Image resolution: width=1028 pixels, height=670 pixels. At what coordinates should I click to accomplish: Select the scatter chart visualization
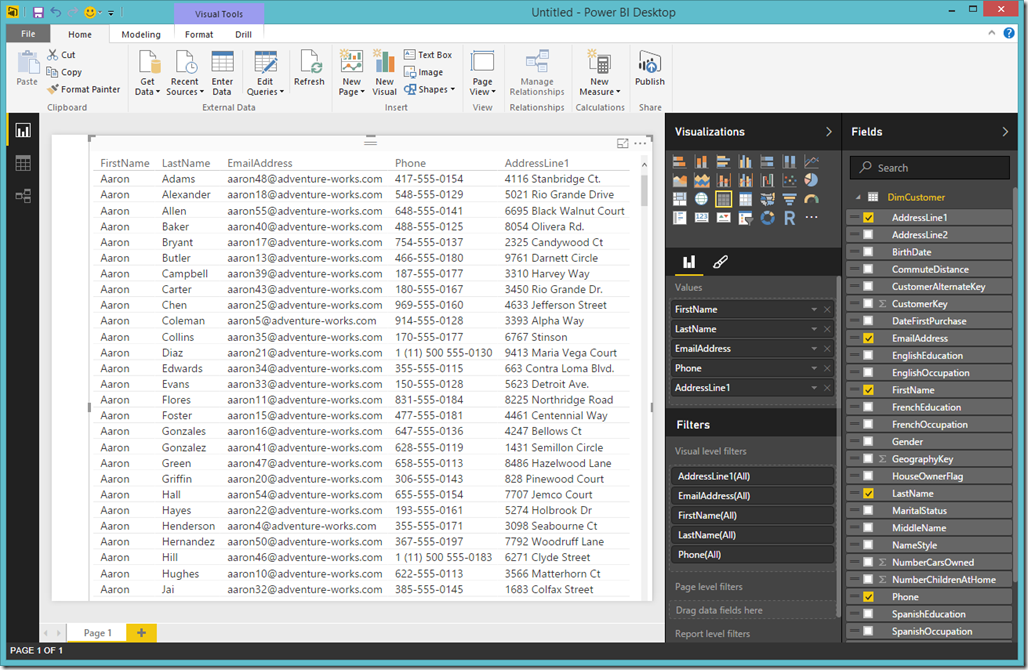(789, 180)
